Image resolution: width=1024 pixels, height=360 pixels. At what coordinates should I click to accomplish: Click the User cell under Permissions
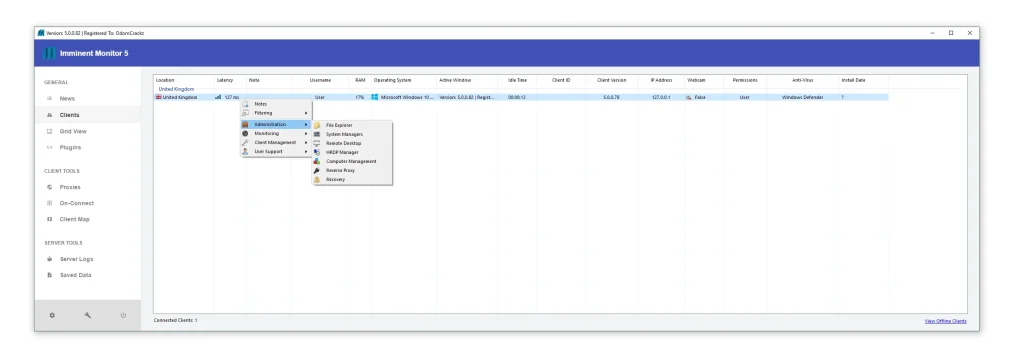744,97
